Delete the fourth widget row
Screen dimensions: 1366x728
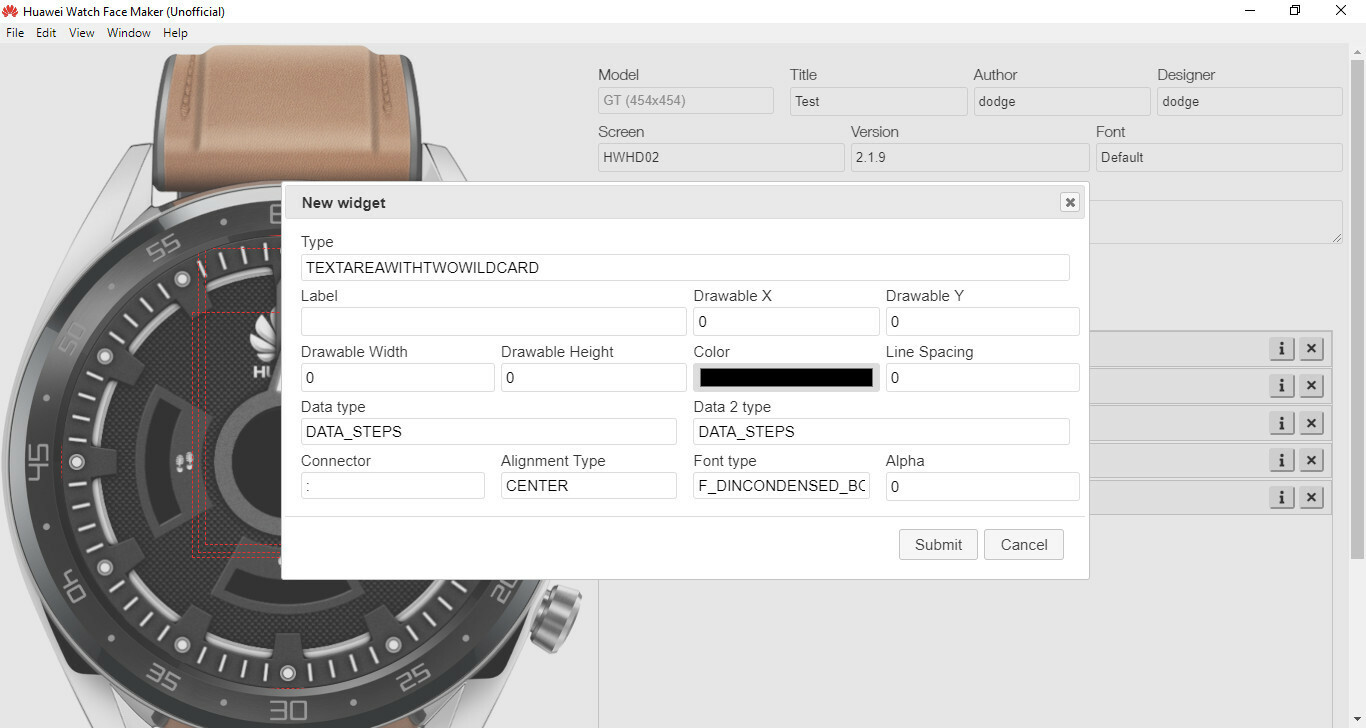point(1312,460)
